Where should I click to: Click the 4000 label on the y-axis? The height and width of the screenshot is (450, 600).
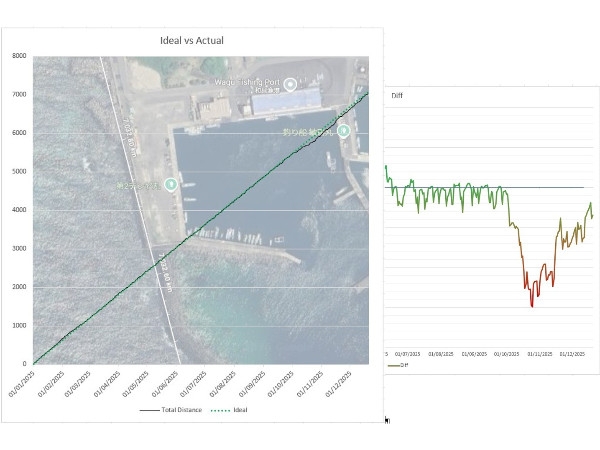(19, 210)
